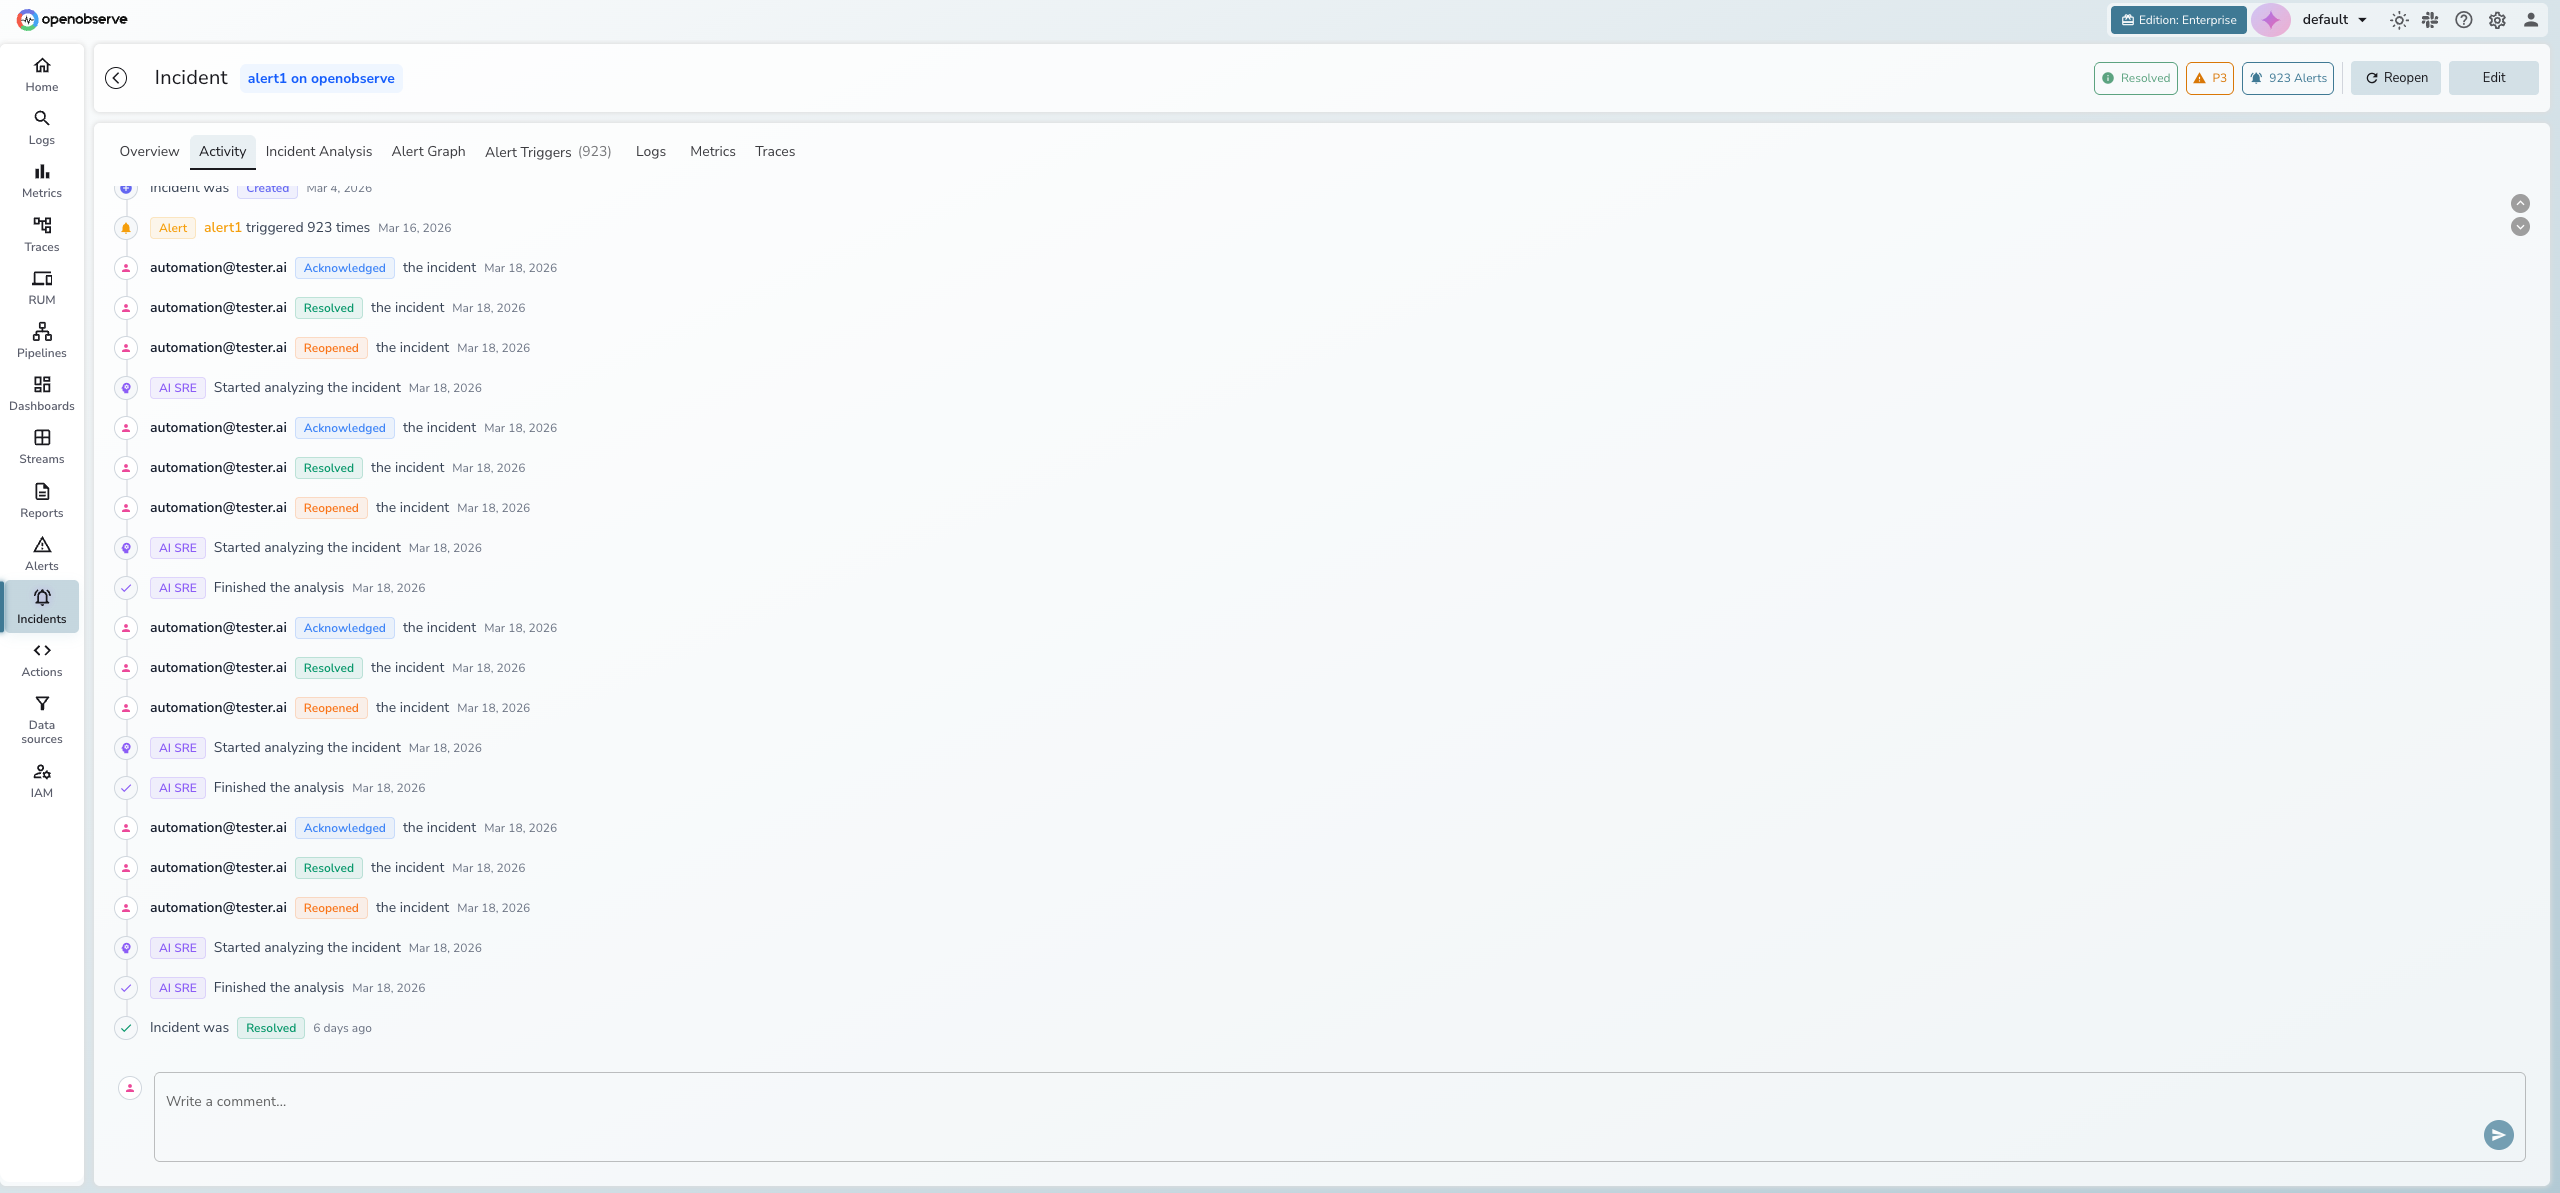The width and height of the screenshot is (2560, 1193).
Task: Click the downward scroll chevron on the right
Action: [x=2519, y=228]
